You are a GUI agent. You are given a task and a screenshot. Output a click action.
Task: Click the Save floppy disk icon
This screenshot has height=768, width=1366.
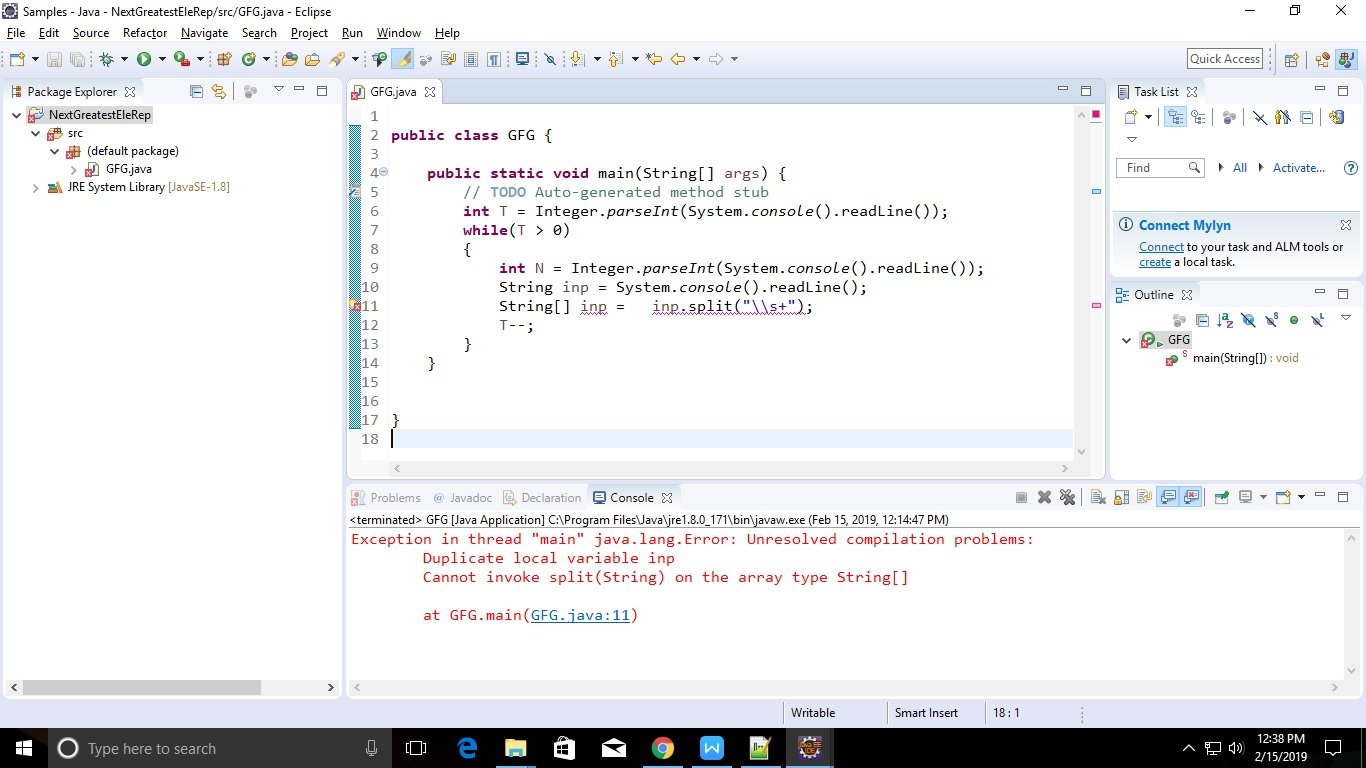[55, 59]
